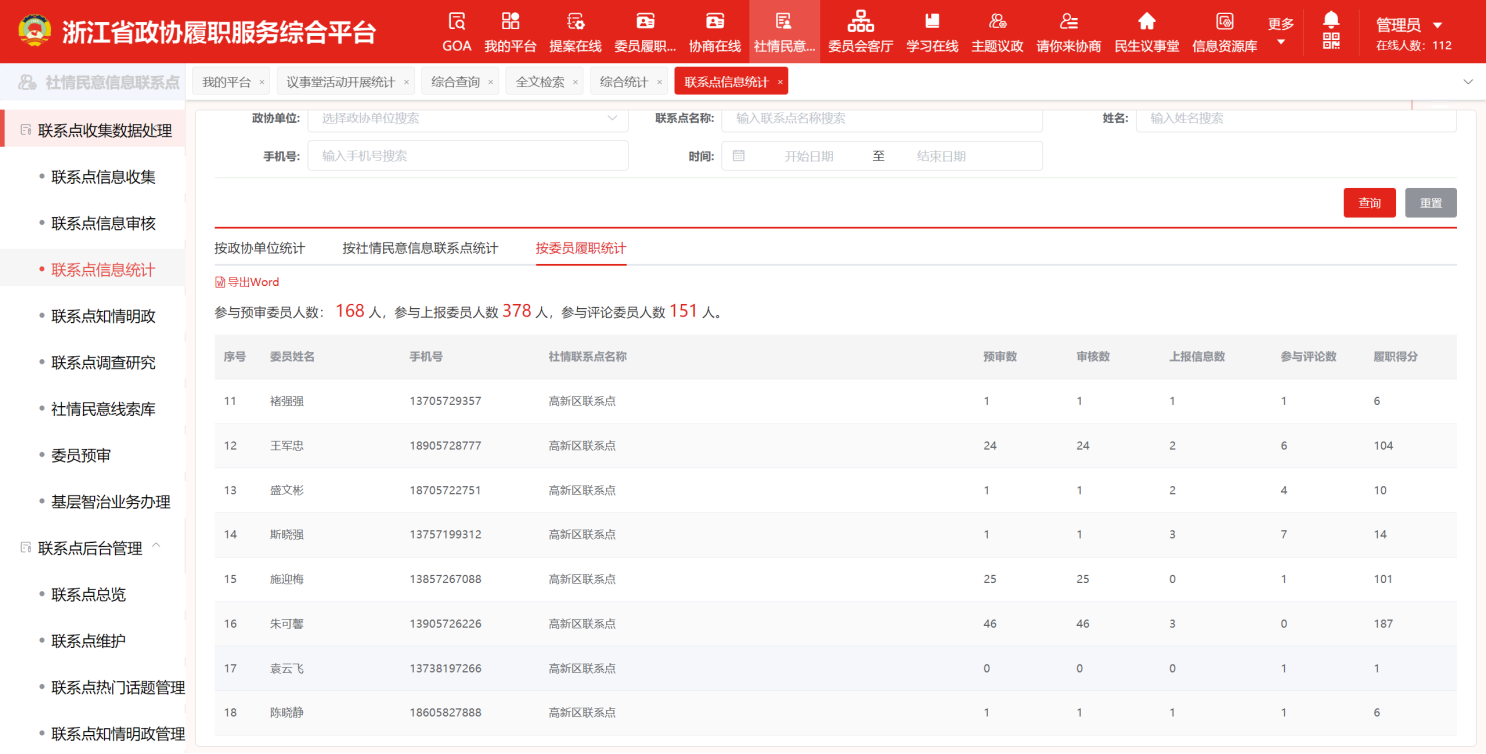Select 按社情民意信息联系点统计 tab
The image size is (1486, 754).
tap(420, 248)
